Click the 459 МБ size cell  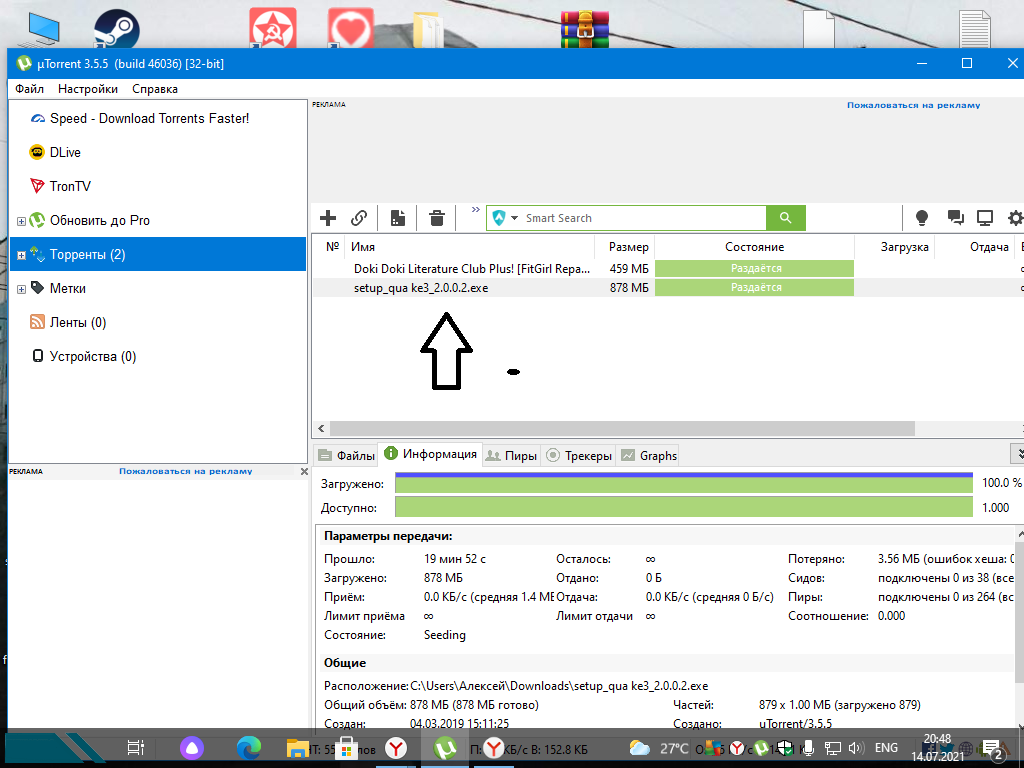629,268
